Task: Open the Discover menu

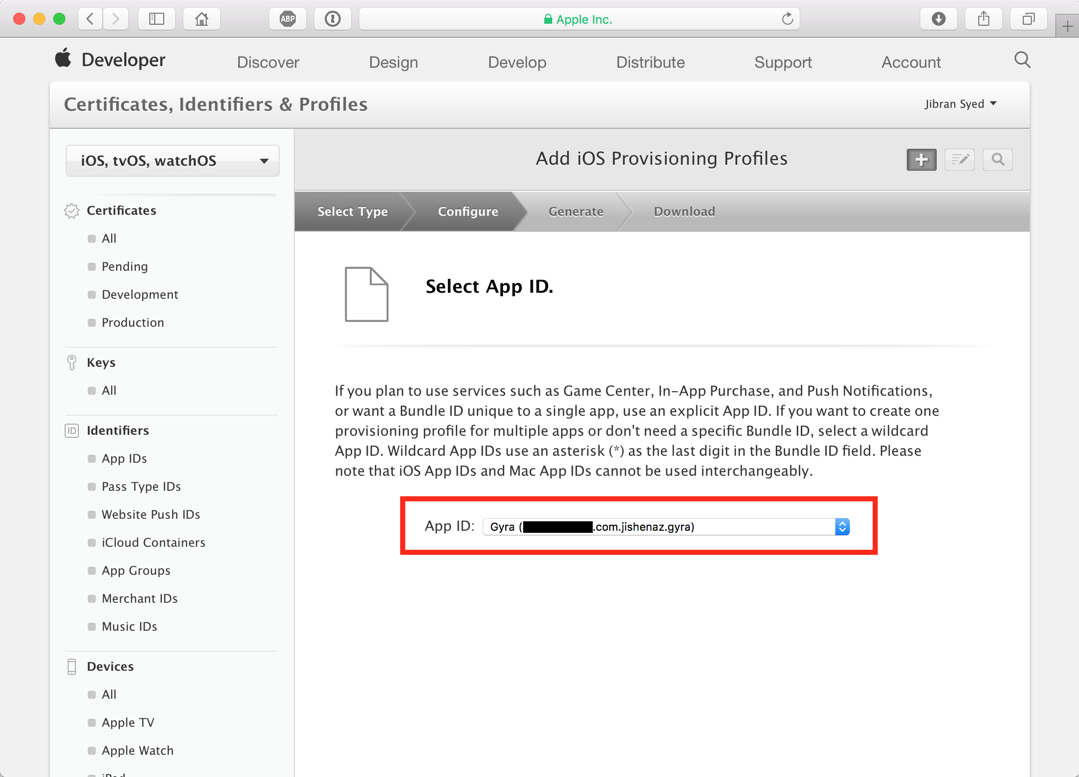Action: 268,62
